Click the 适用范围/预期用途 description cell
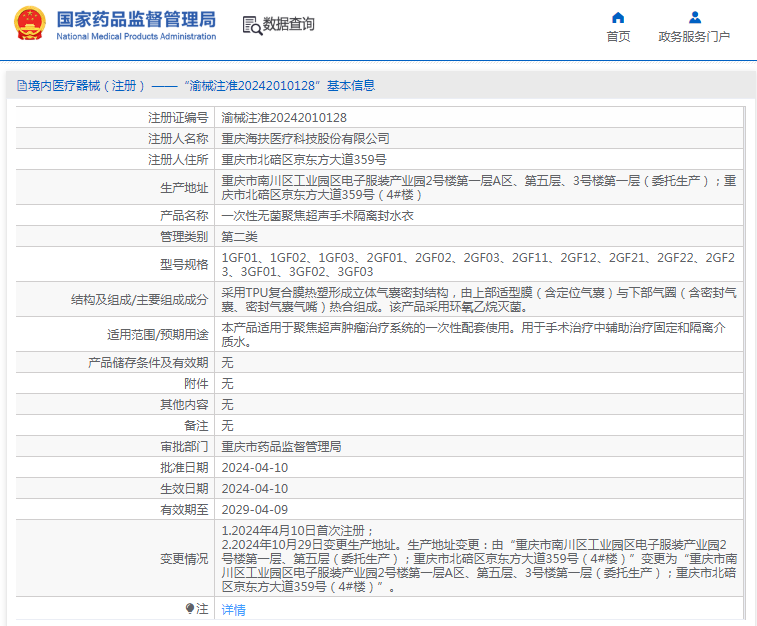 click(478, 334)
